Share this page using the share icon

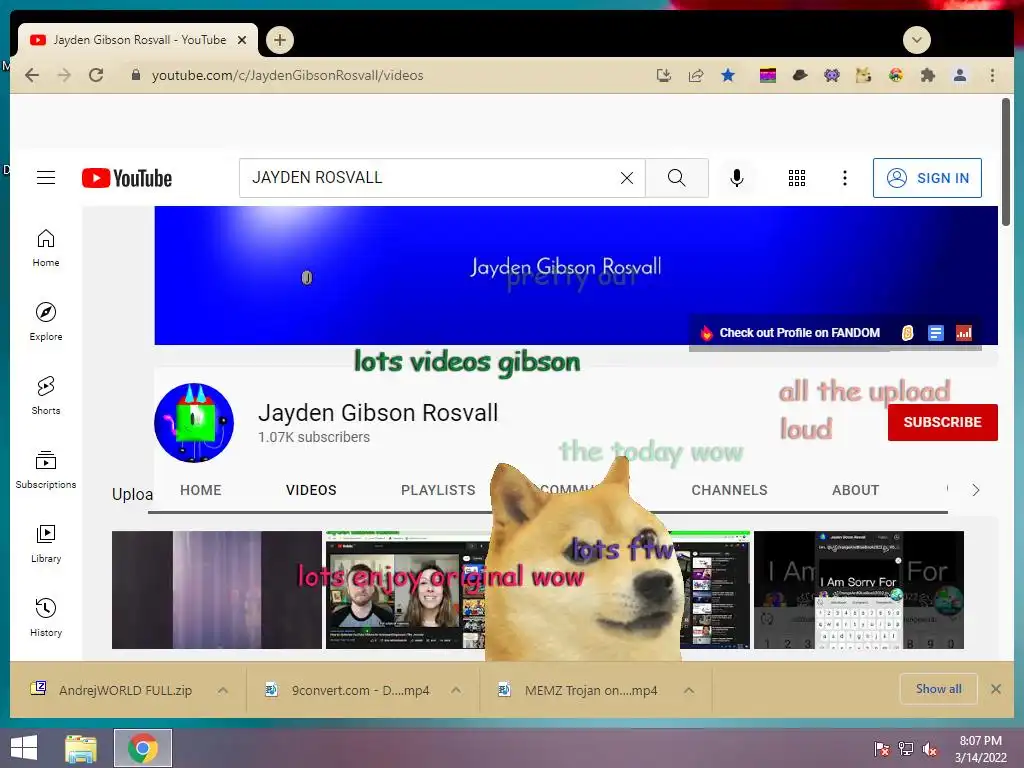click(x=696, y=75)
